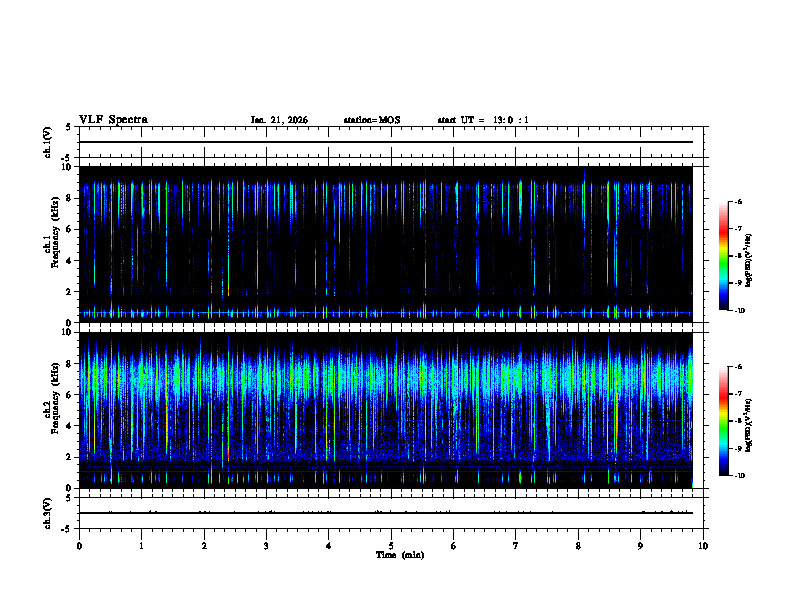Viewport: 792px width, 612px height.
Task: Click the "2" tick on the time axis
Action: [204, 546]
